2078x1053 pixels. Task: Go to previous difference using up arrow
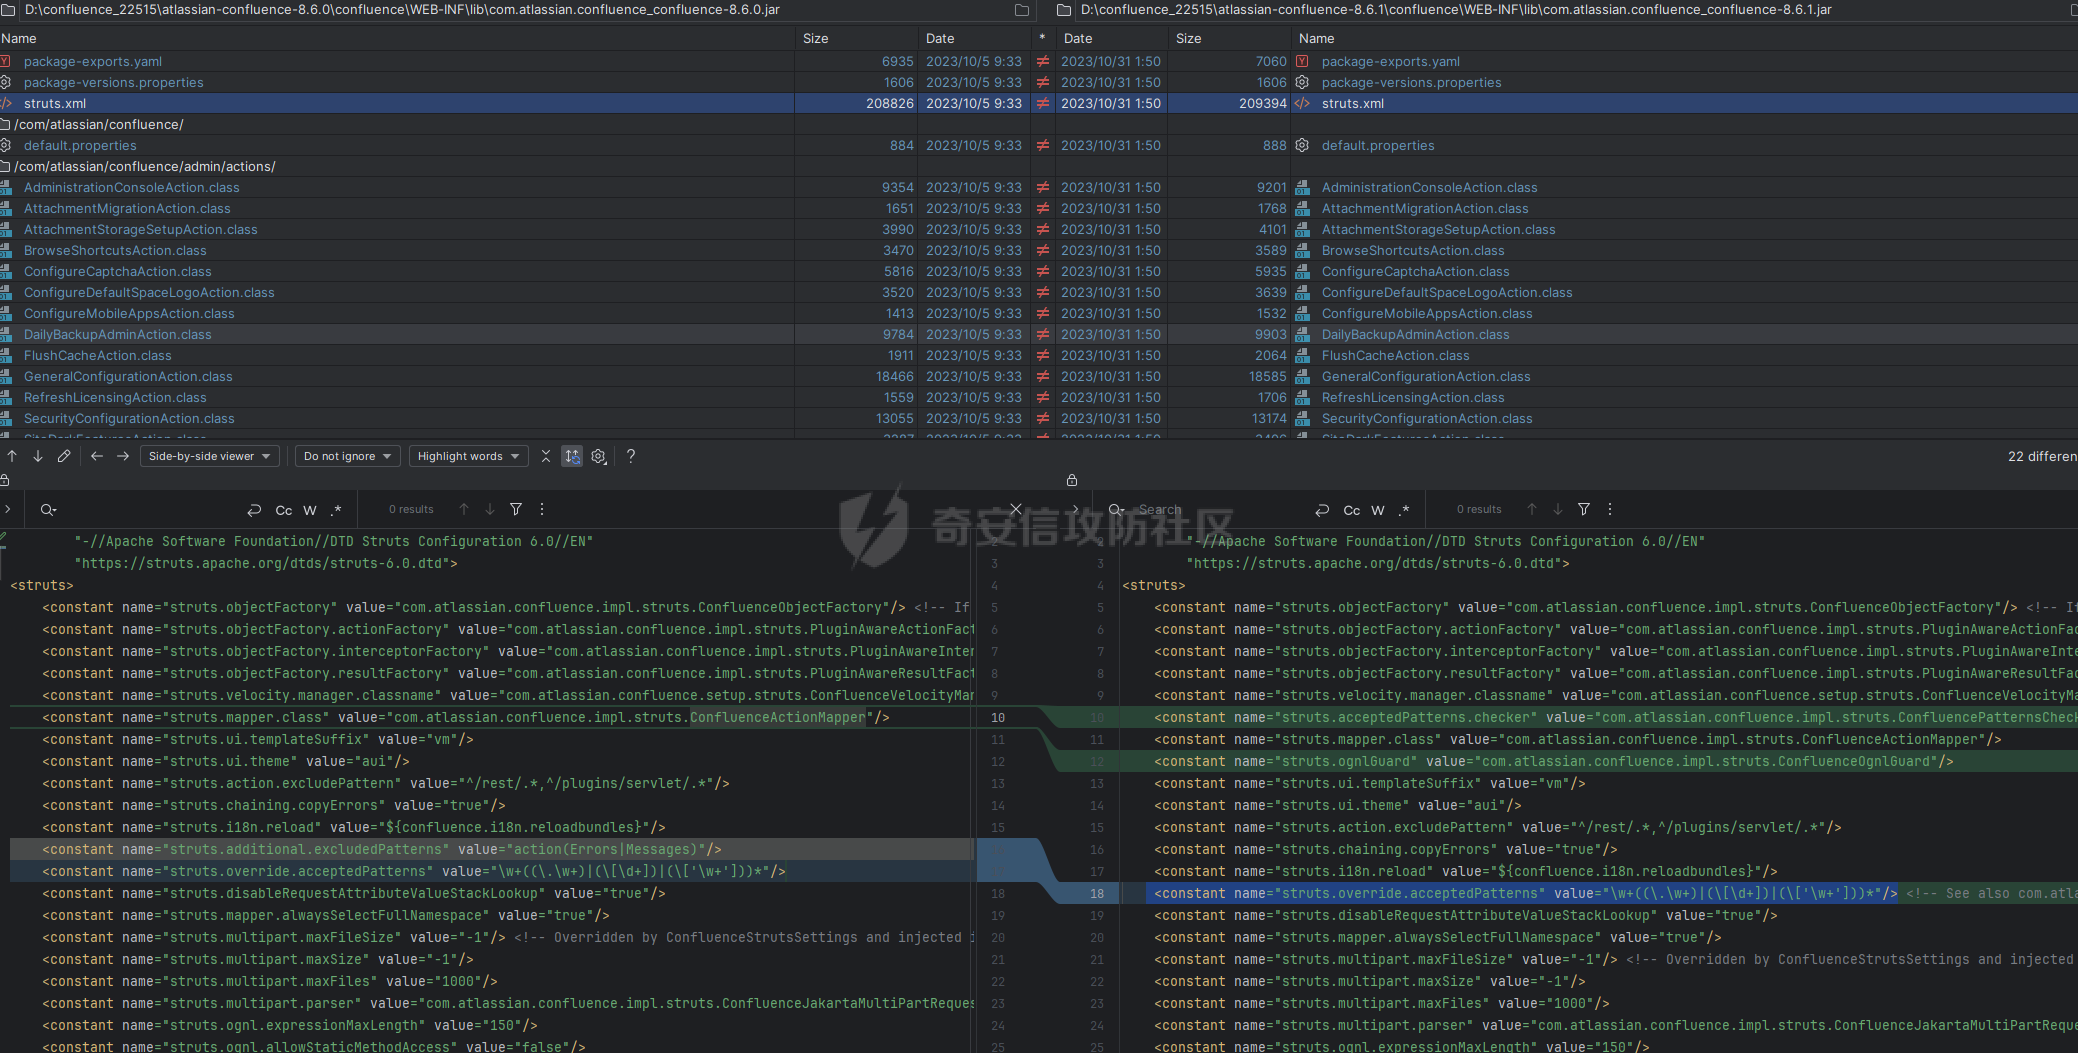point(12,456)
